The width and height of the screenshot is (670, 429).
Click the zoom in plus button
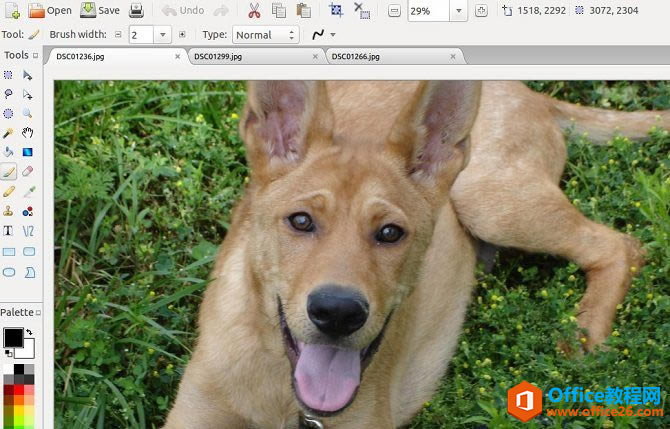[481, 11]
